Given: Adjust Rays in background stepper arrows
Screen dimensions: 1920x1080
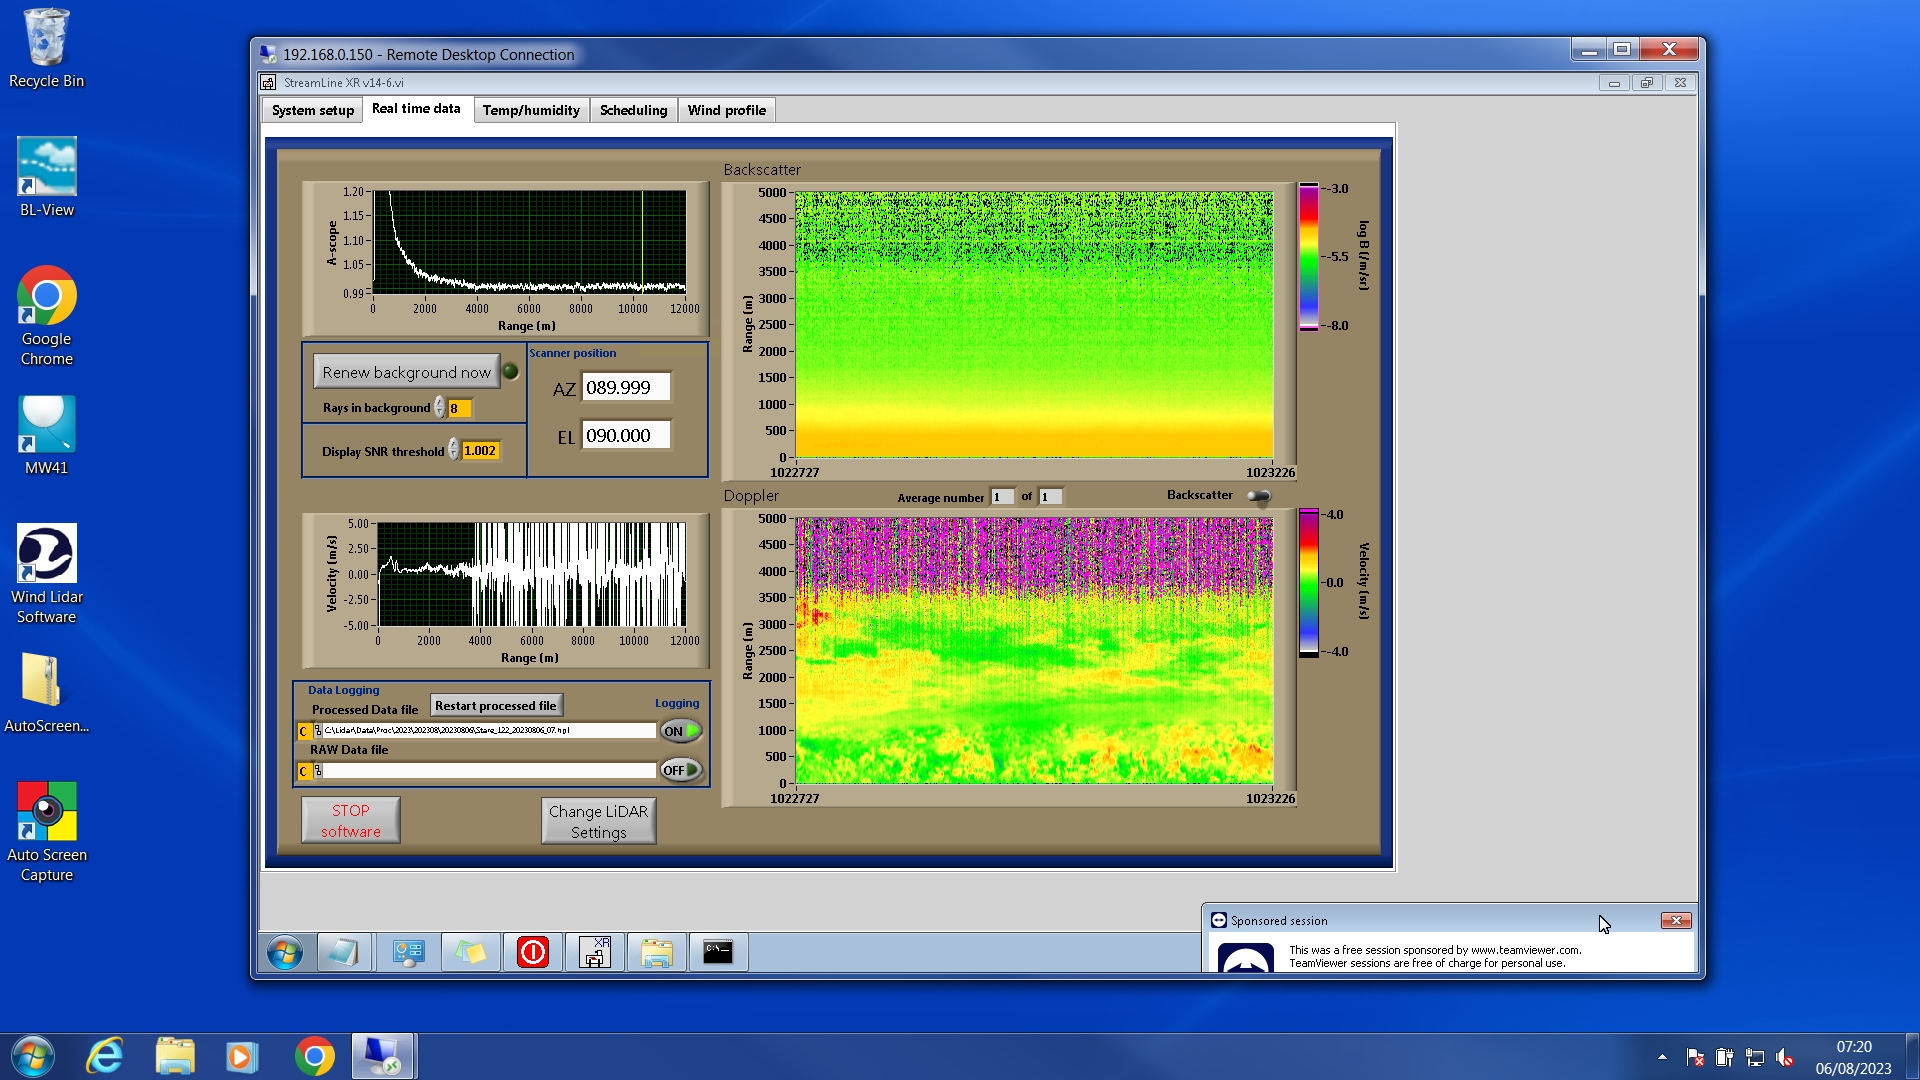Looking at the screenshot, I should (x=440, y=408).
